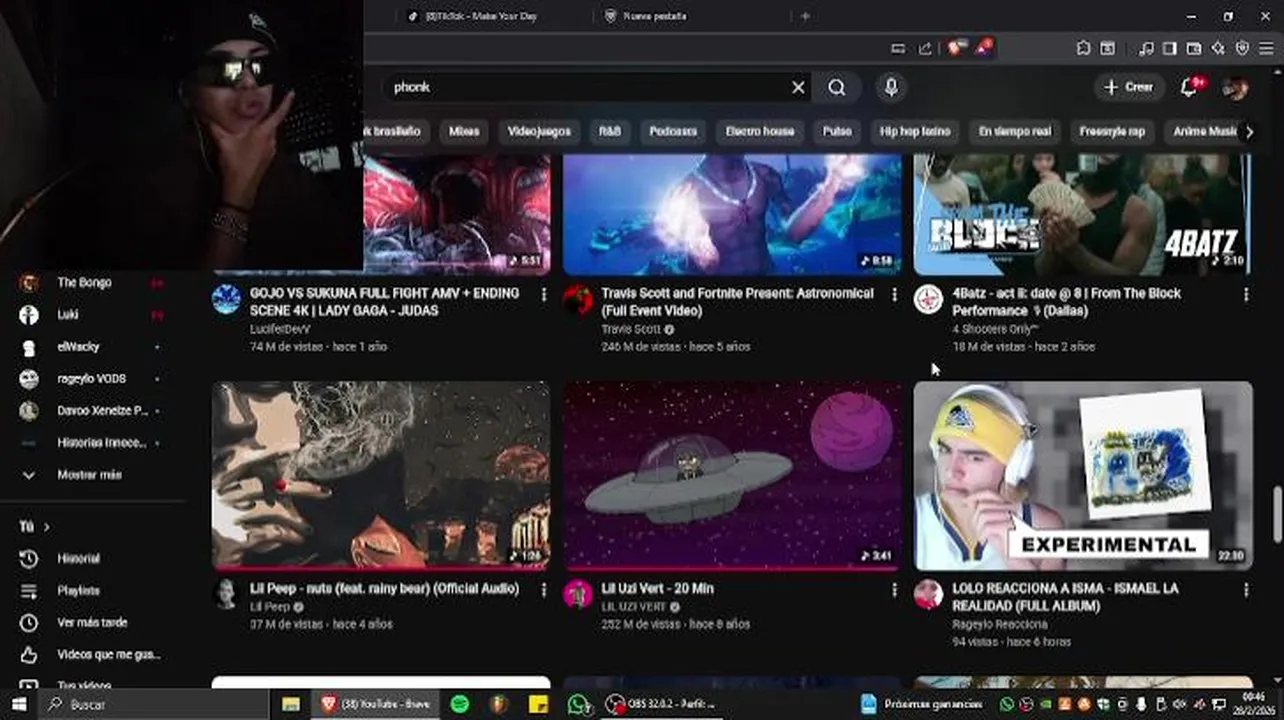The height and width of the screenshot is (720, 1284).
Task: Expand subscriptions with Mostrar más
Action: [90, 475]
